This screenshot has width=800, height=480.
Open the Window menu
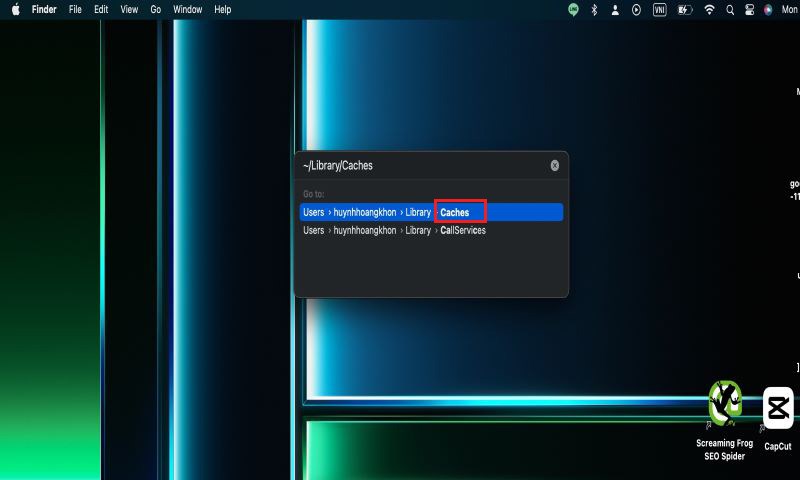pos(187,9)
